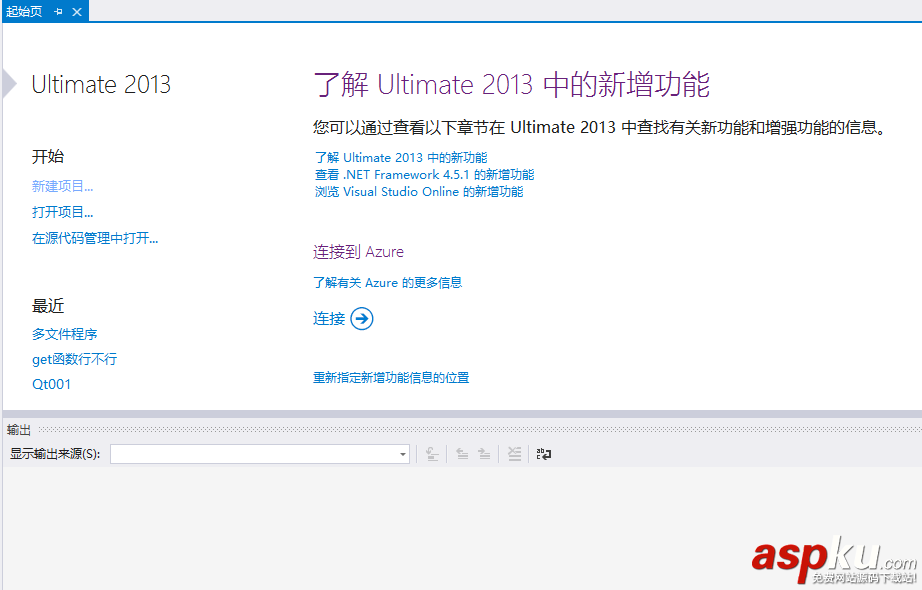Click 重新指定新增功能信息的位置 link
922x590 pixels.
click(391, 378)
